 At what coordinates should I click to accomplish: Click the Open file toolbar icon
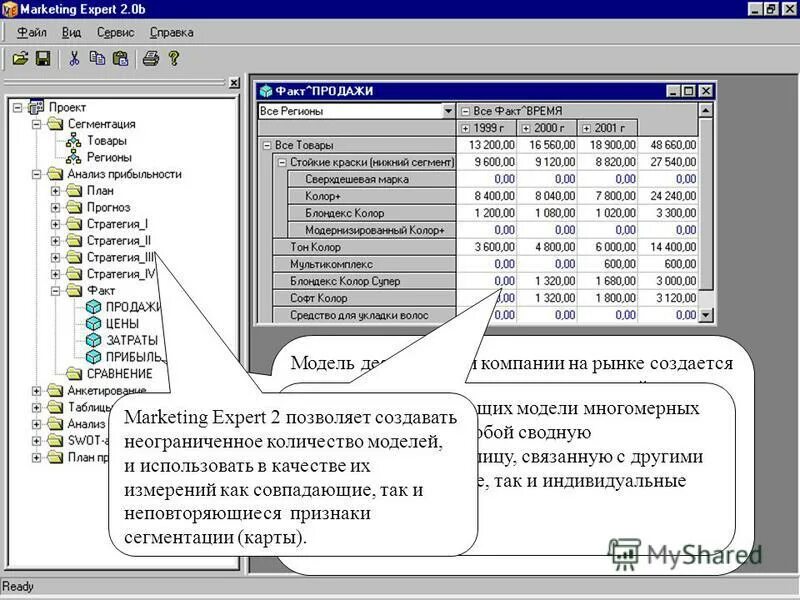tap(20, 59)
